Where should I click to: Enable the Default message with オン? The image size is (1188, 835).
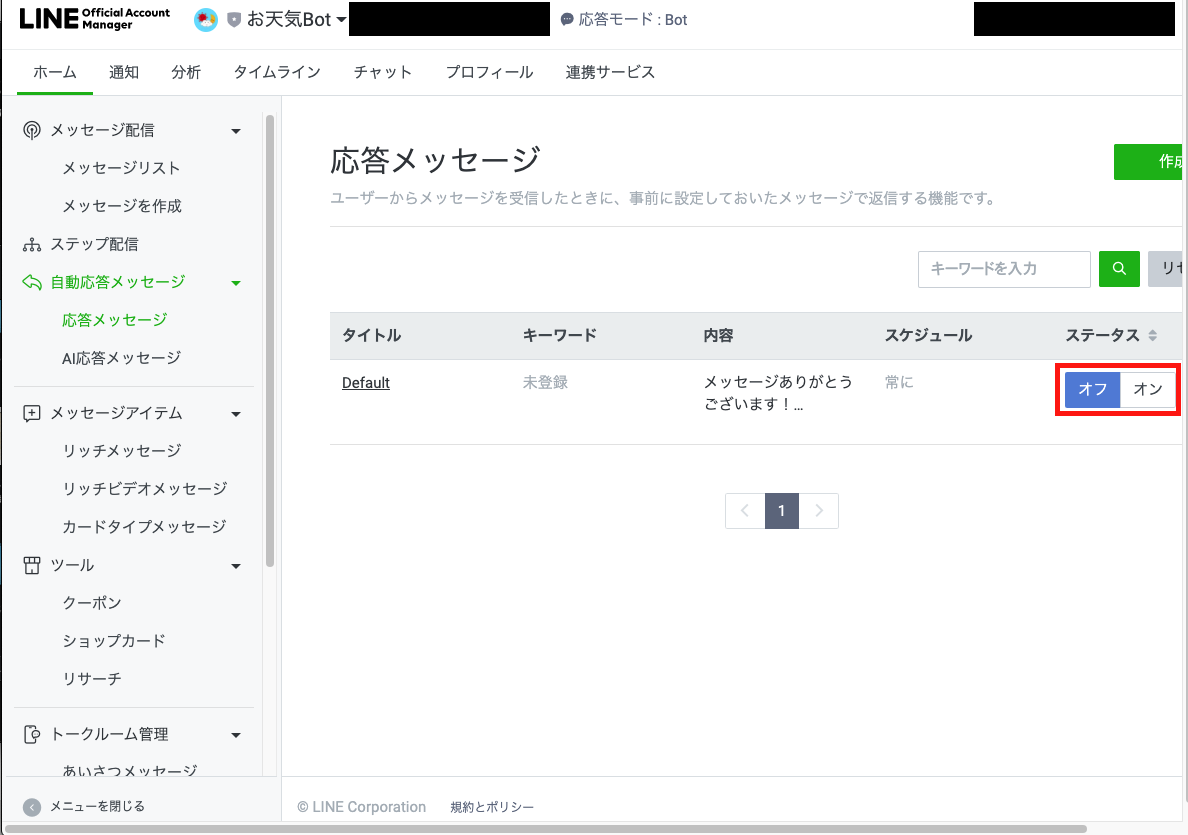click(x=1148, y=390)
